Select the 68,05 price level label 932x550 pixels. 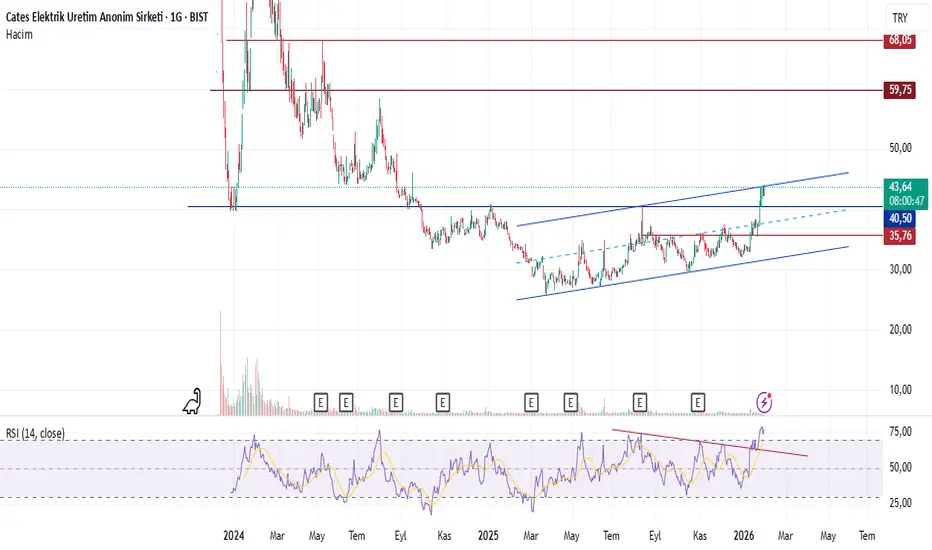tap(899, 40)
